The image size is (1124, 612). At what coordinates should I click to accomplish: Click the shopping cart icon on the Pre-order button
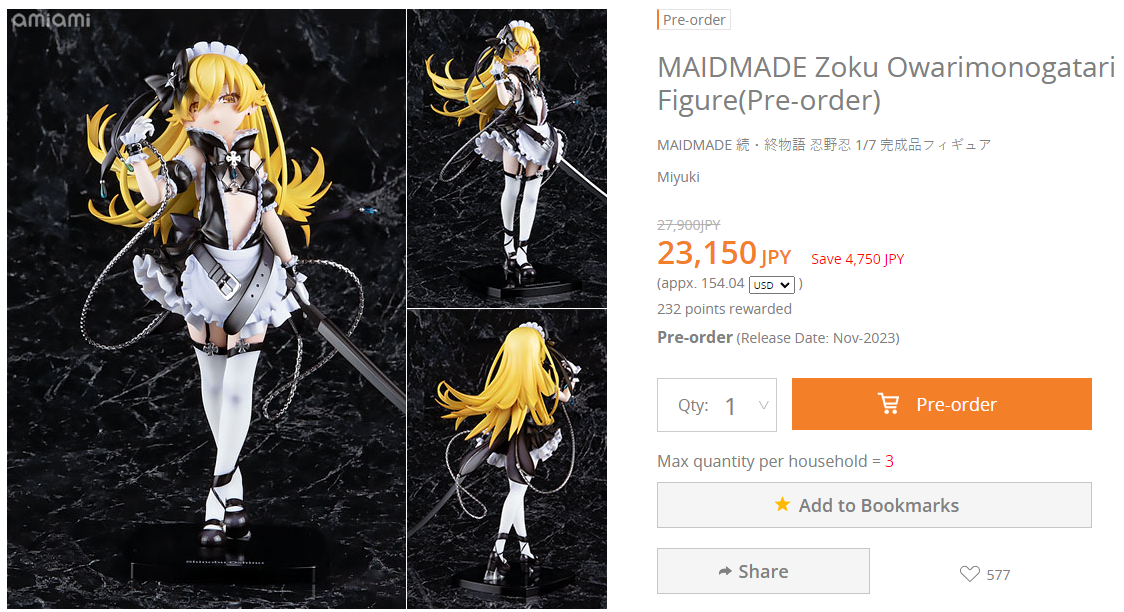tap(888, 403)
